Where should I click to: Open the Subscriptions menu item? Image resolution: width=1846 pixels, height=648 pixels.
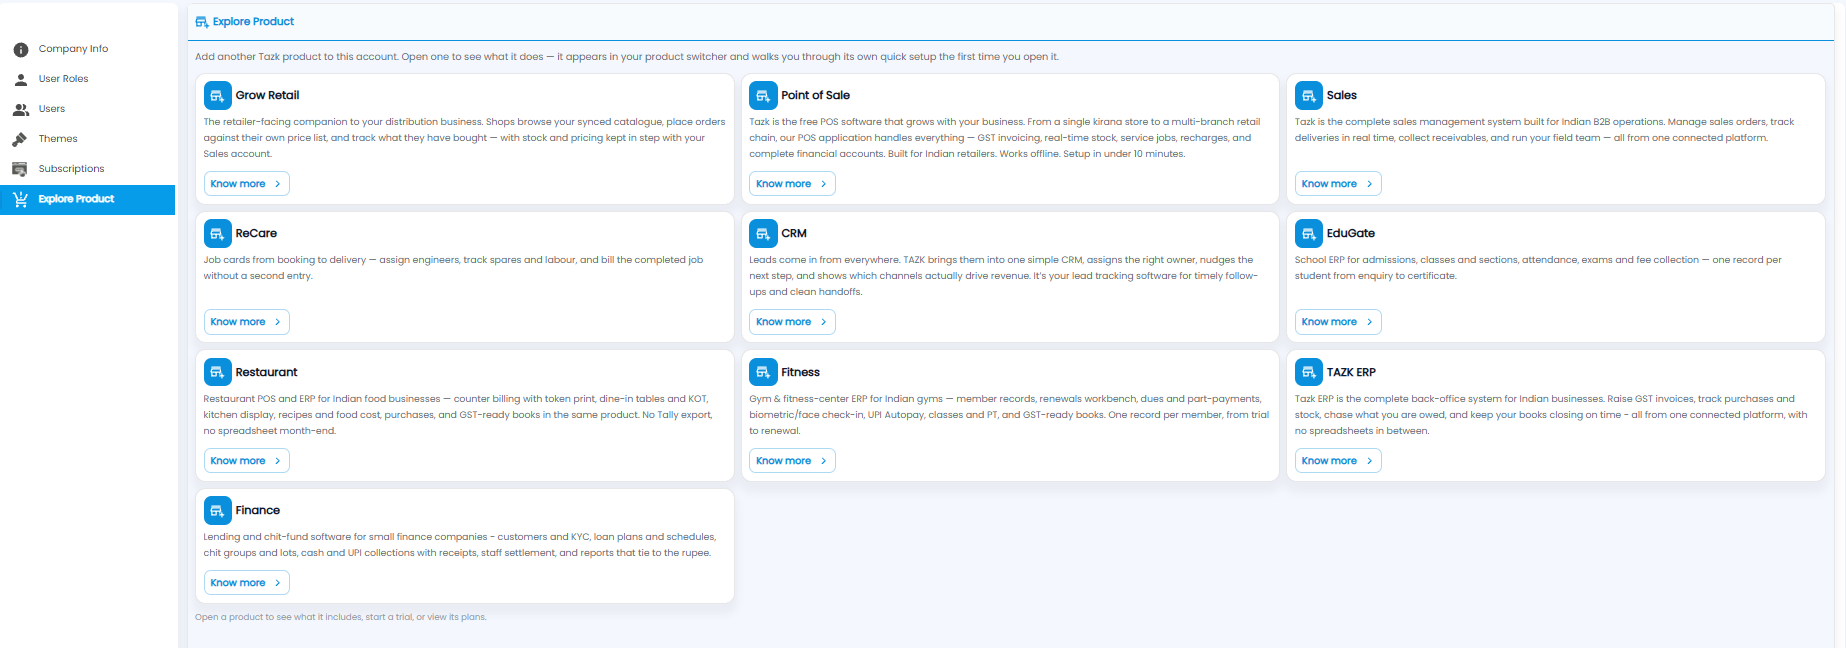tap(88, 169)
